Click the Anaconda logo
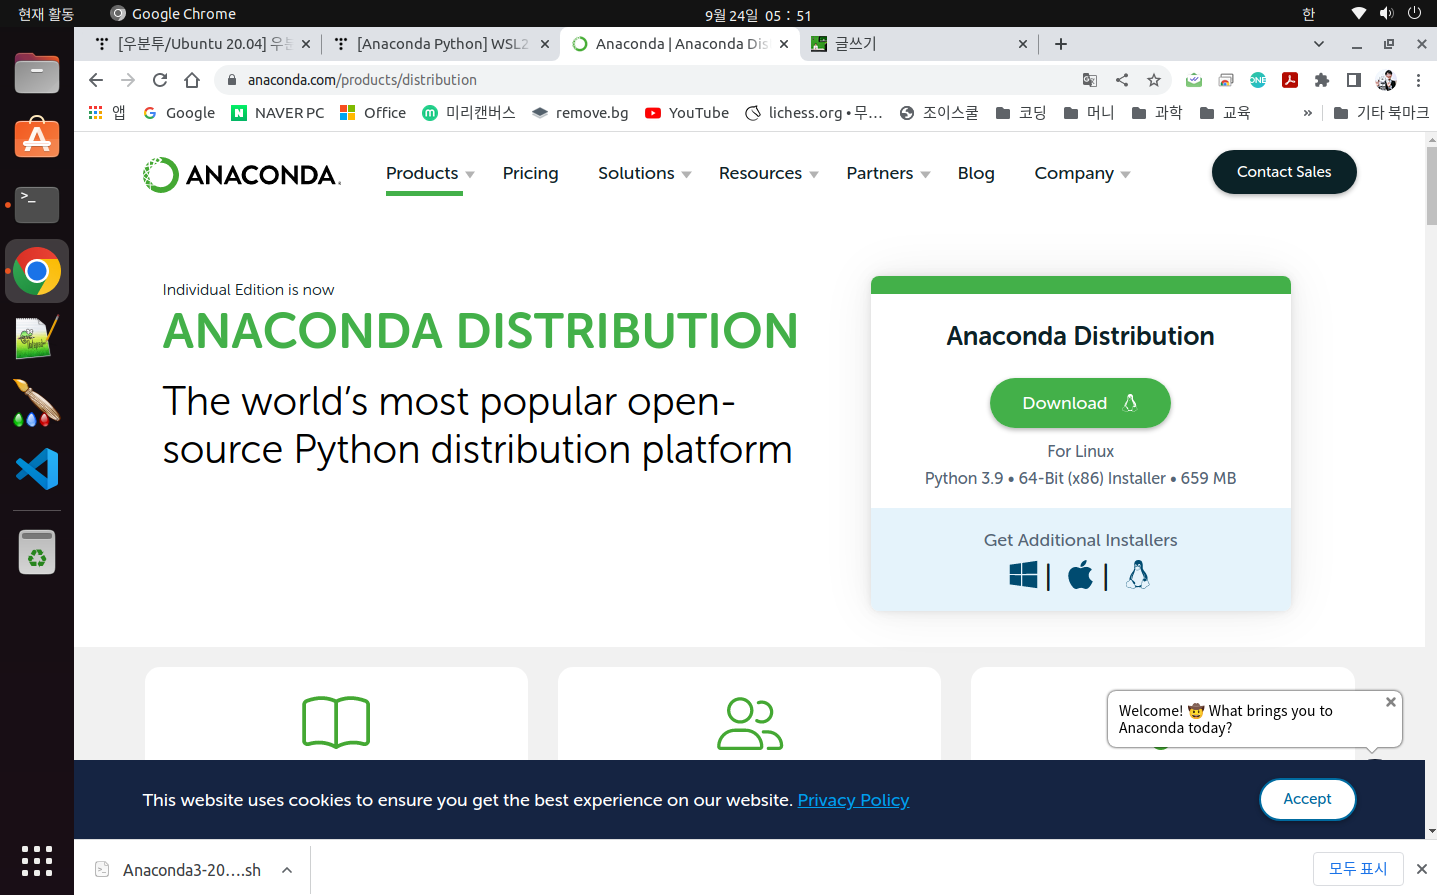 click(x=242, y=175)
